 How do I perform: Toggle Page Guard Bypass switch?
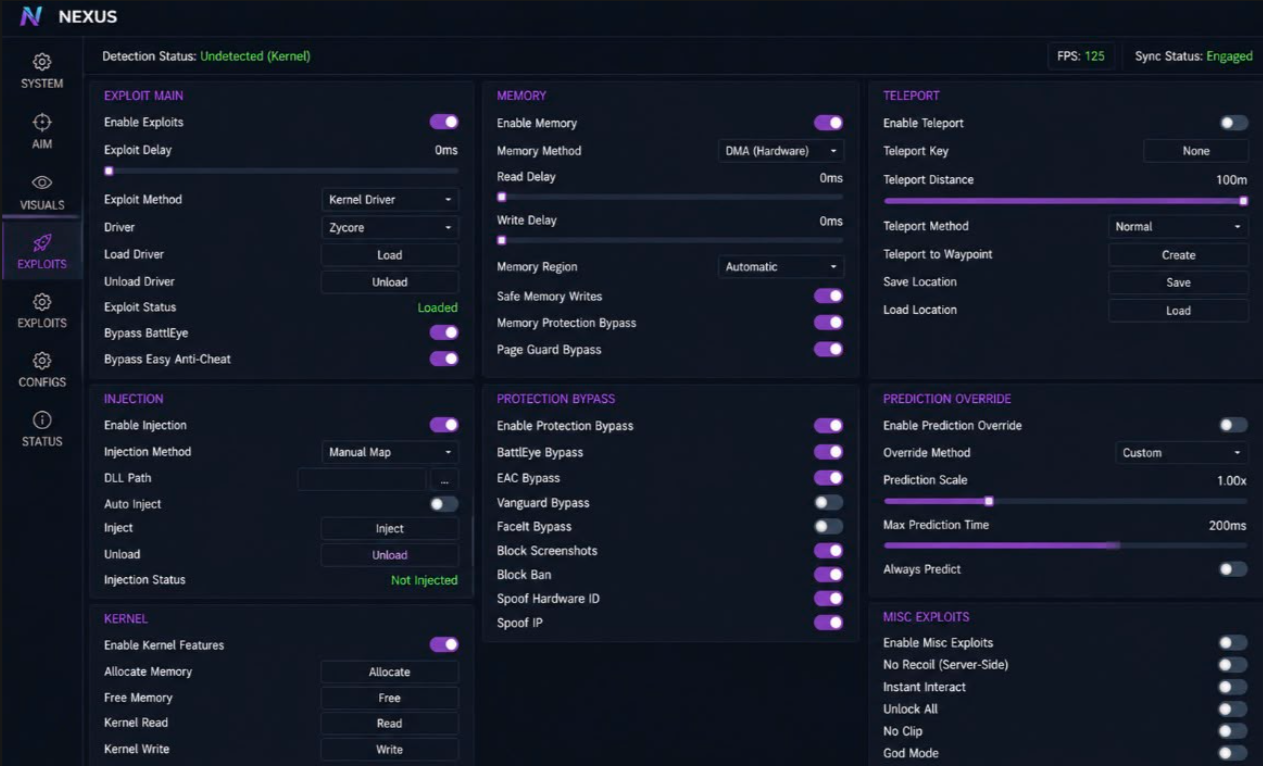pyautogui.click(x=828, y=350)
